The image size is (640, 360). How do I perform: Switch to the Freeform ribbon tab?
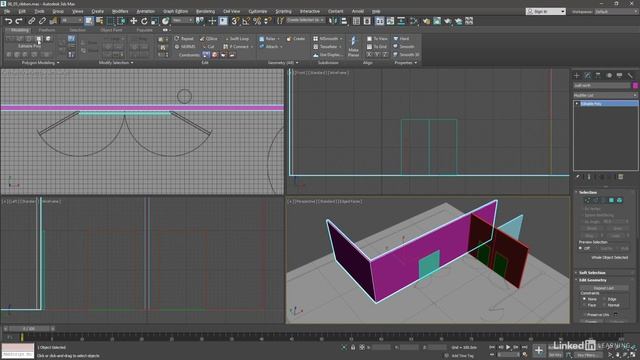[47, 30]
